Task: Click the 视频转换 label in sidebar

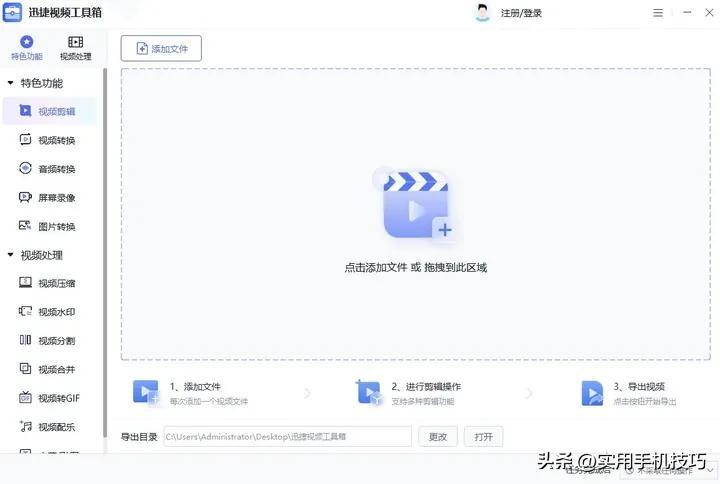Action: (x=56, y=141)
